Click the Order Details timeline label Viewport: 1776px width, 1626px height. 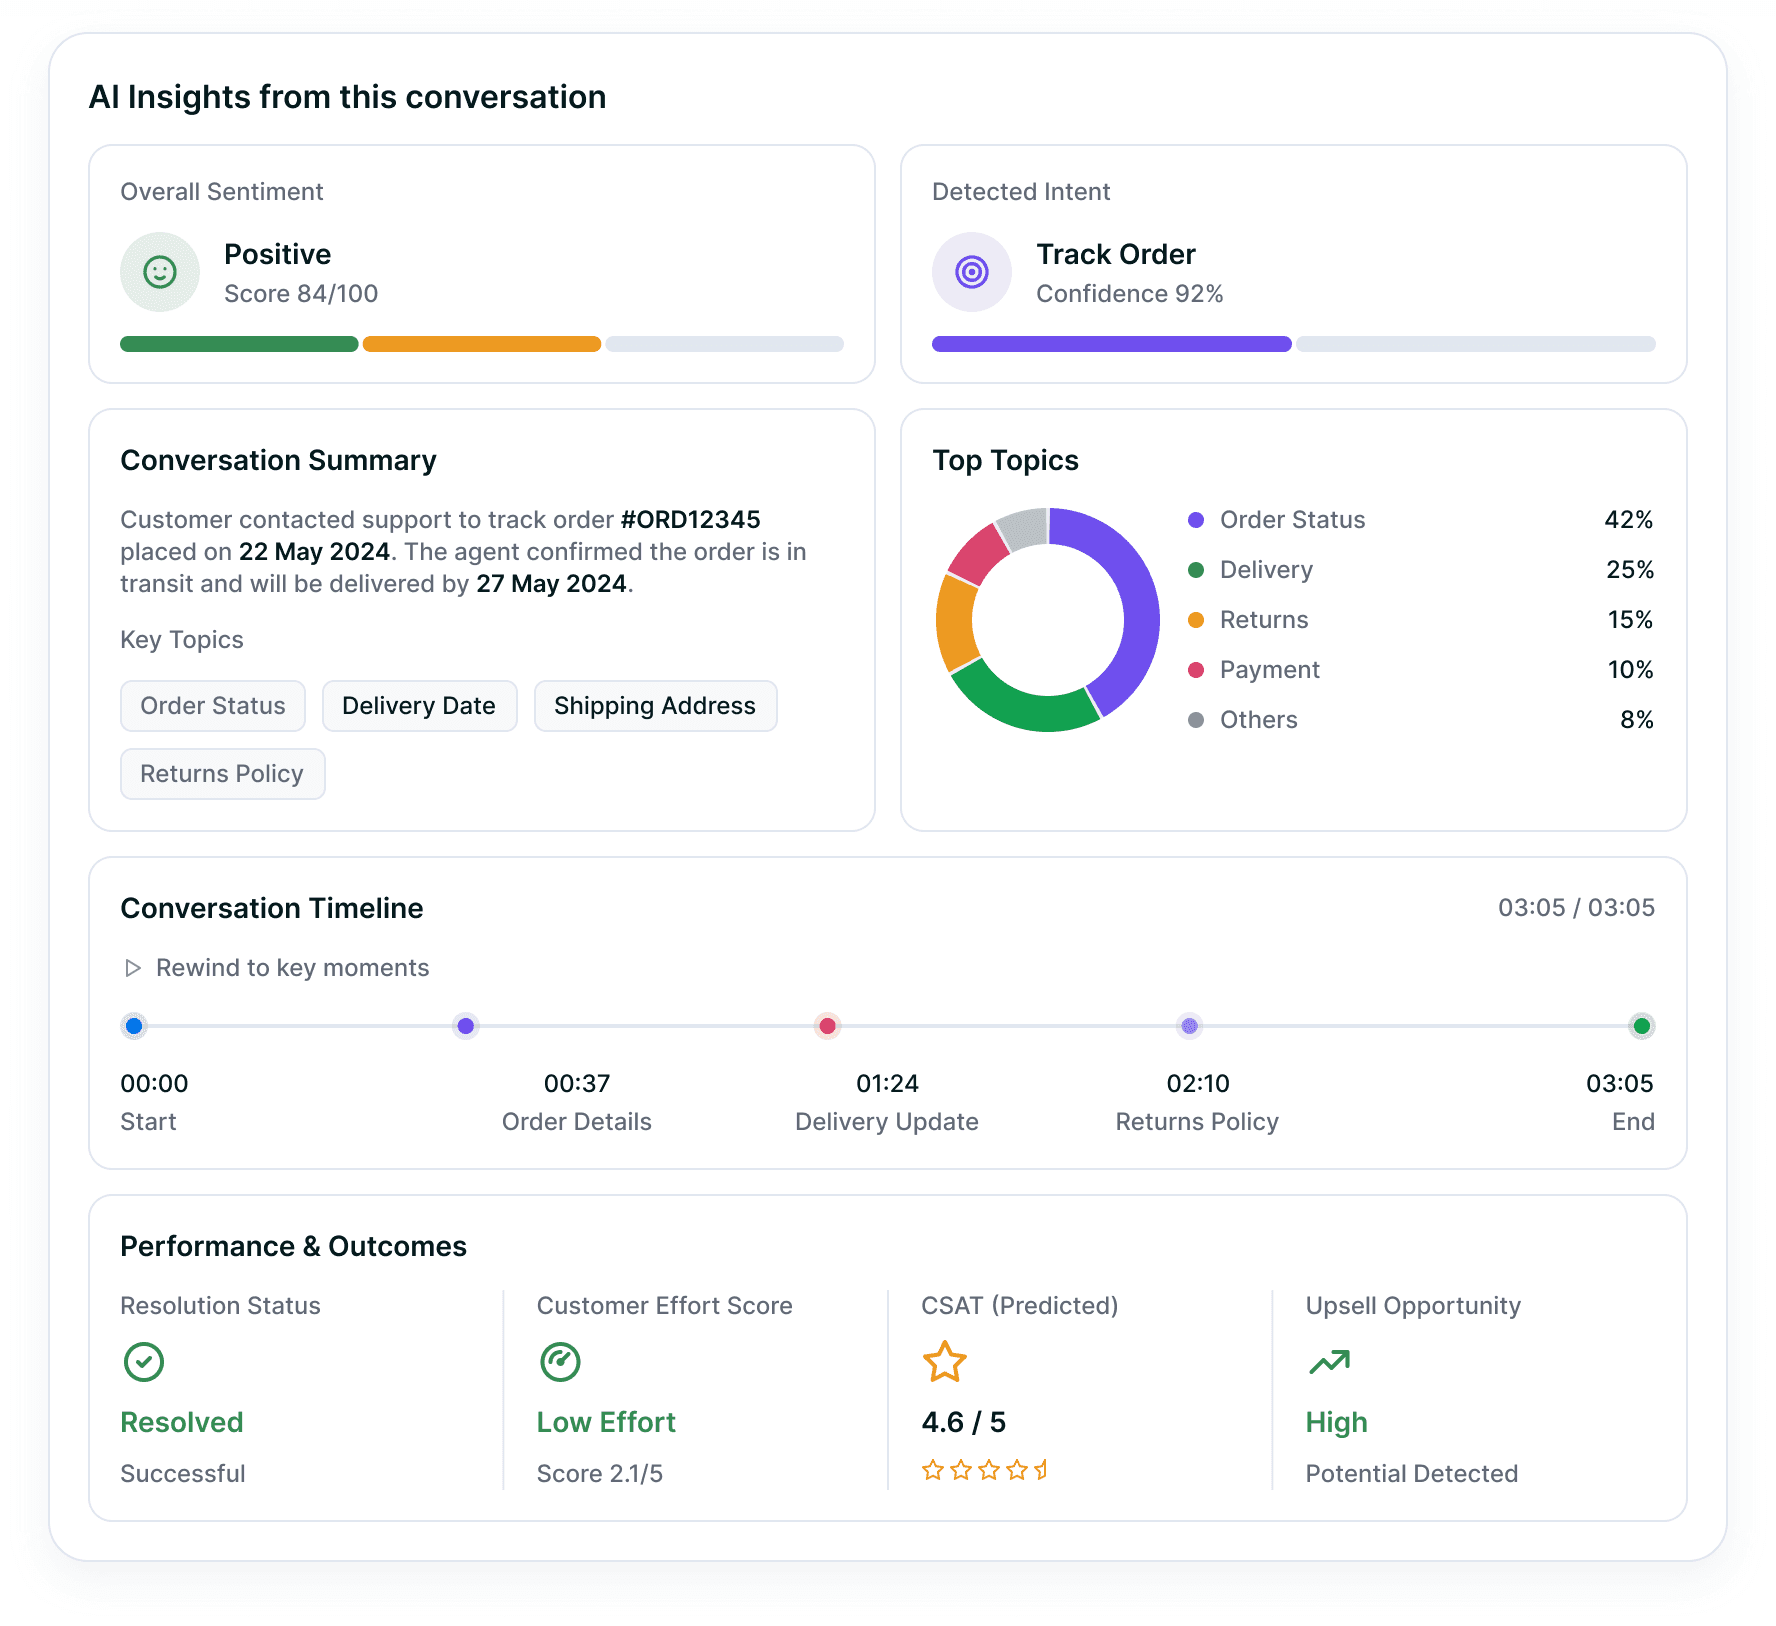point(577,1122)
